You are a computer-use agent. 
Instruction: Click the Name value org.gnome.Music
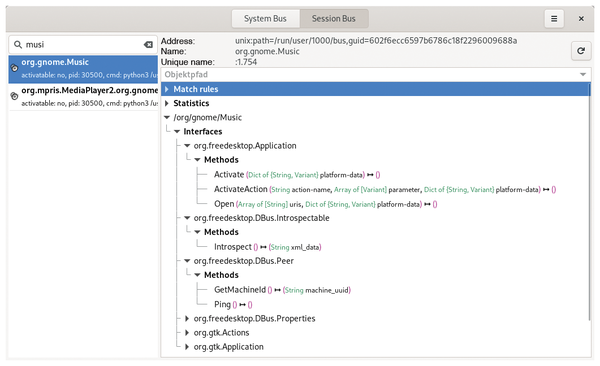tap(267, 51)
